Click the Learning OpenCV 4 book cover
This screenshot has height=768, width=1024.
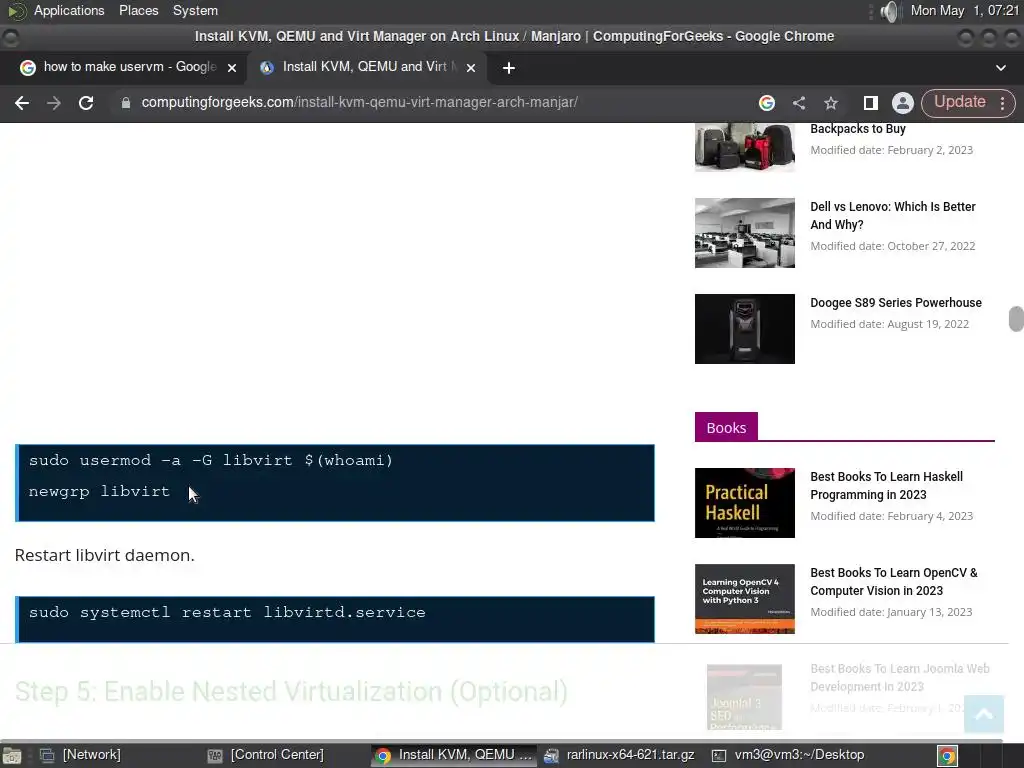coord(744,599)
